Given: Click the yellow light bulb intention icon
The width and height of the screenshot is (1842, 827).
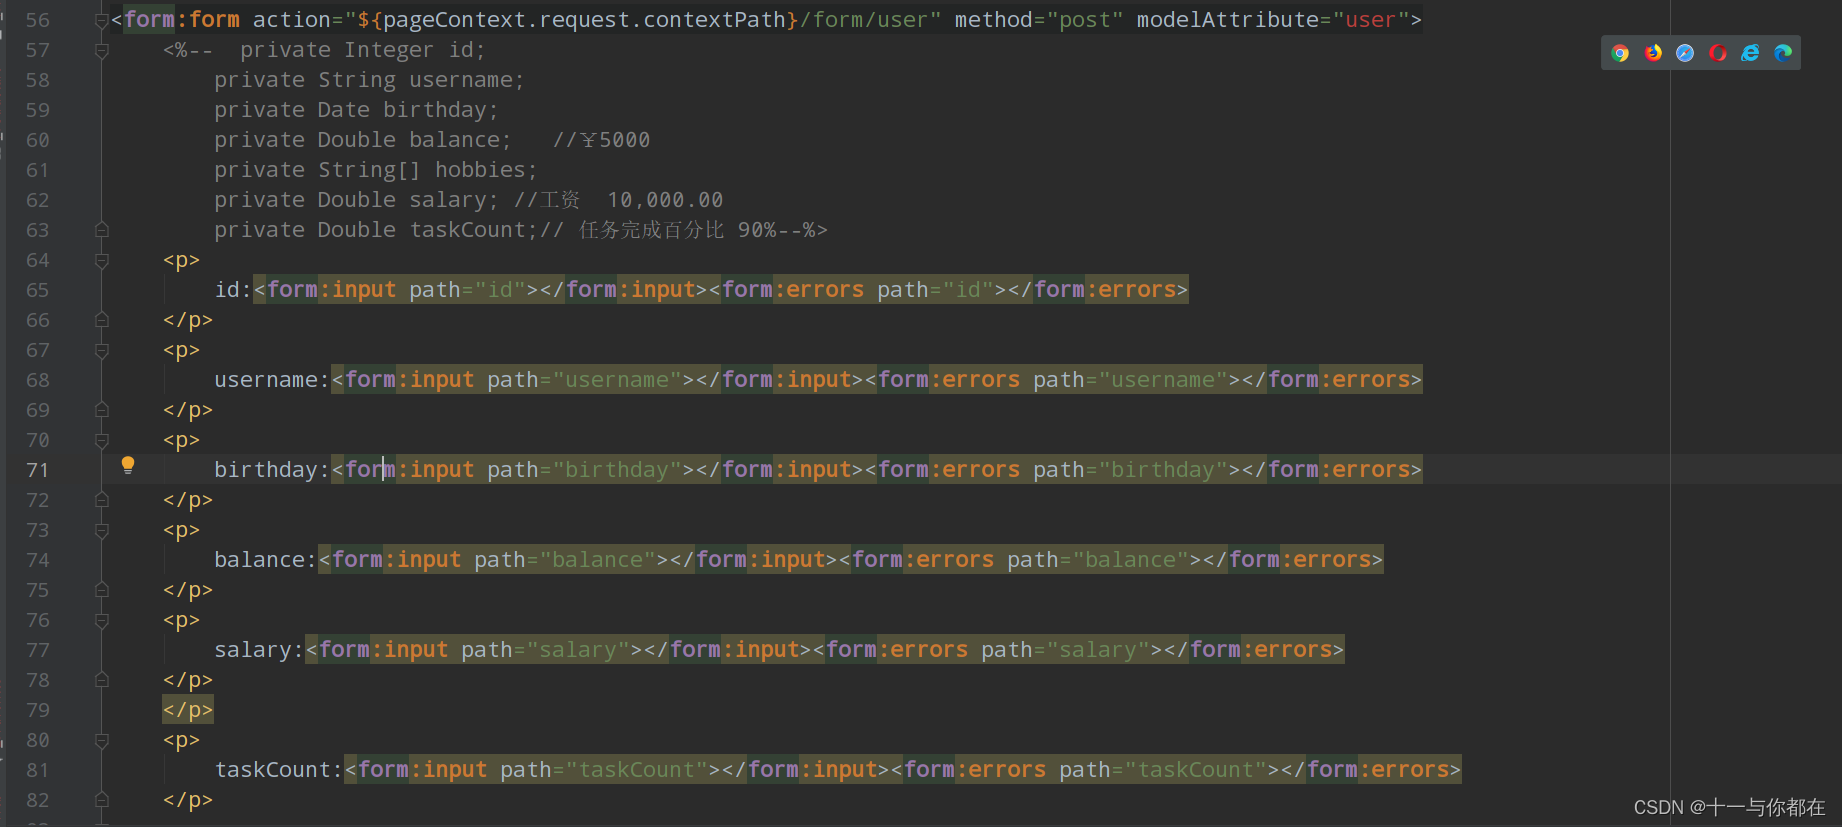Looking at the screenshot, I should tap(128, 465).
